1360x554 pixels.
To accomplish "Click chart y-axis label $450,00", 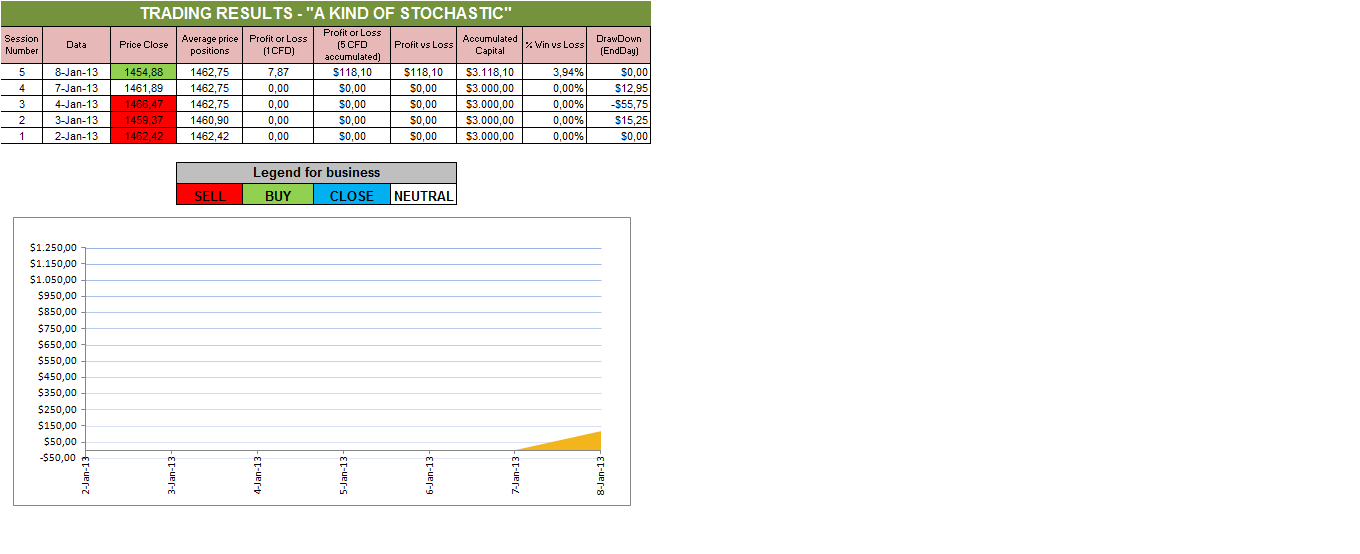I will (x=57, y=377).
